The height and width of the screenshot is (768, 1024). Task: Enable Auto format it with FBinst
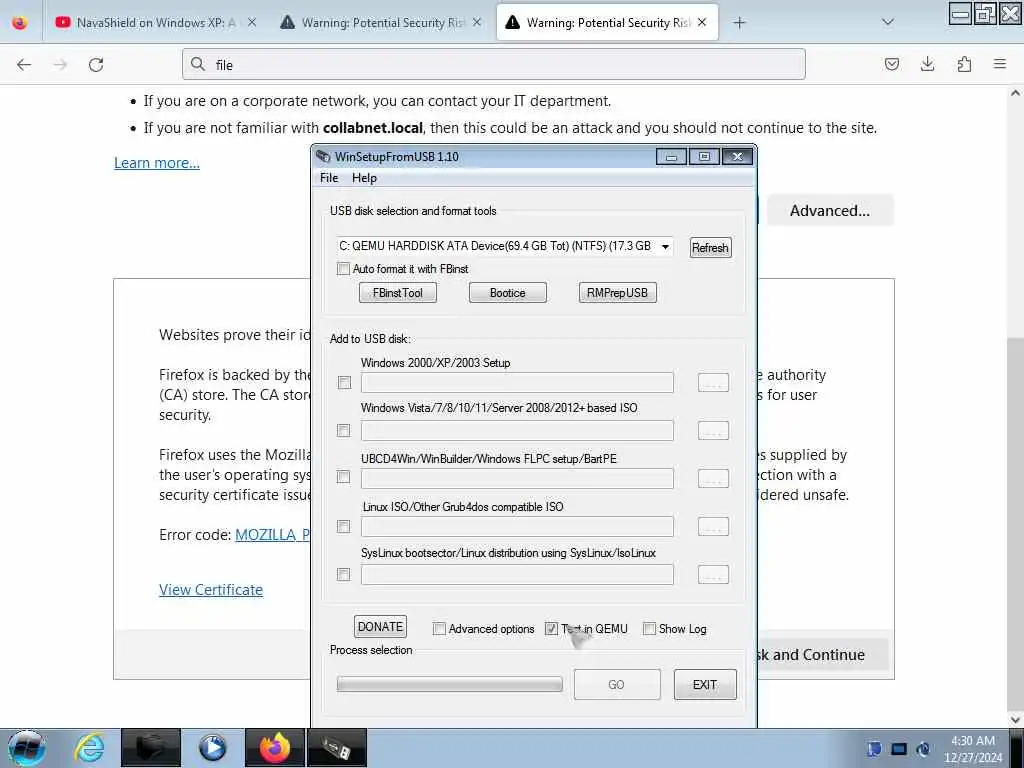(343, 268)
